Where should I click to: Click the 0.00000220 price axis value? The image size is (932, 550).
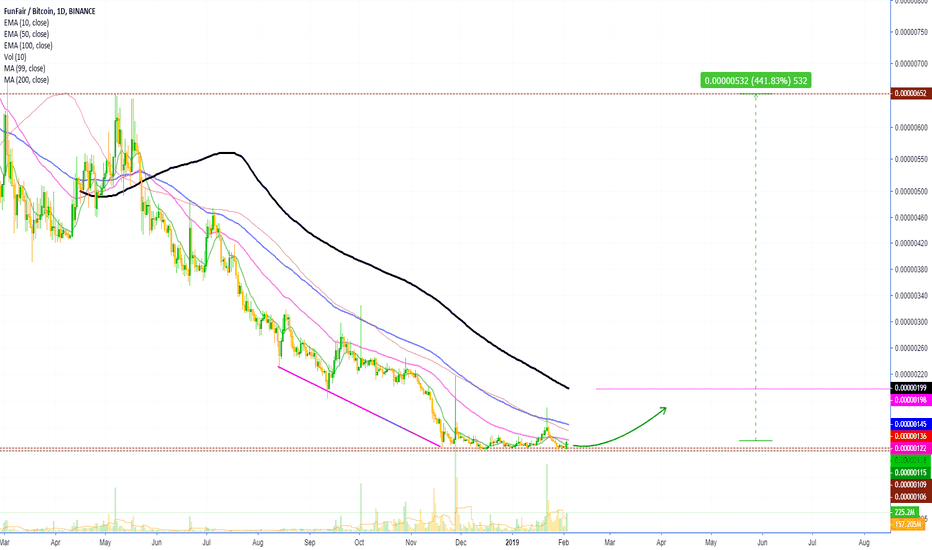pyautogui.click(x=911, y=374)
